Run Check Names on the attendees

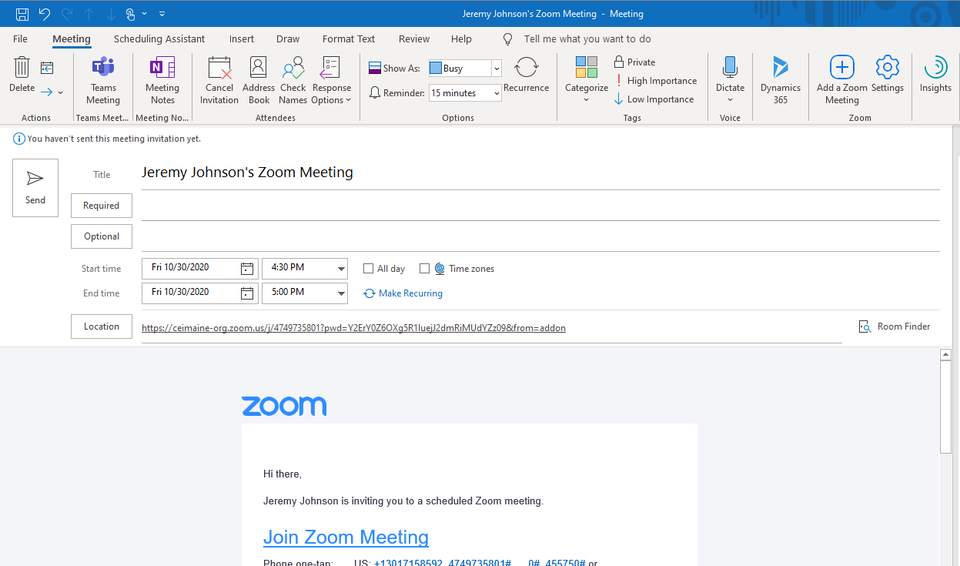(x=293, y=80)
